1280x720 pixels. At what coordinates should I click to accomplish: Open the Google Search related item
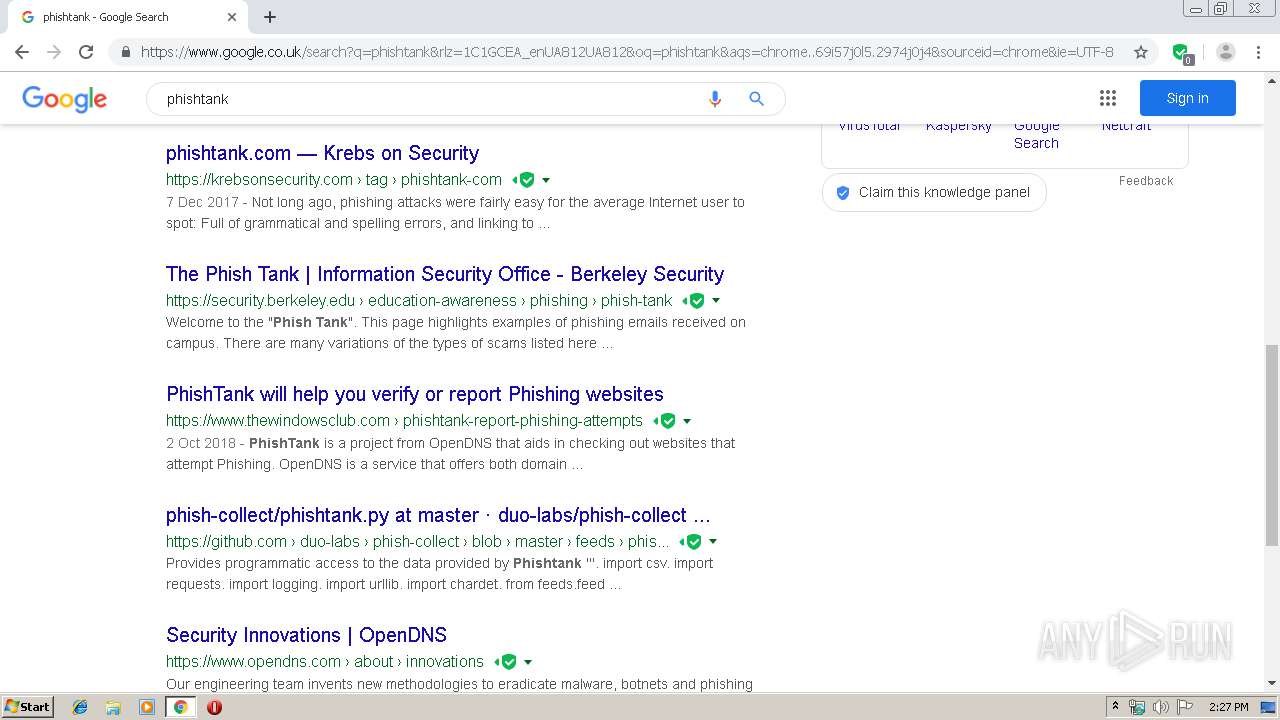1036,134
